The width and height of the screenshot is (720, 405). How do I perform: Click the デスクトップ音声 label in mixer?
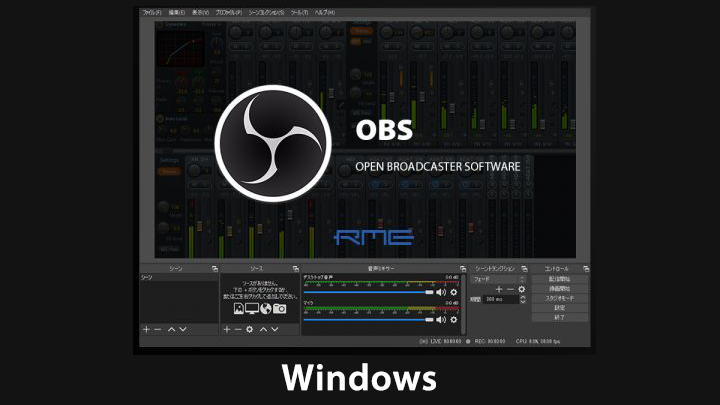pyautogui.click(x=318, y=277)
